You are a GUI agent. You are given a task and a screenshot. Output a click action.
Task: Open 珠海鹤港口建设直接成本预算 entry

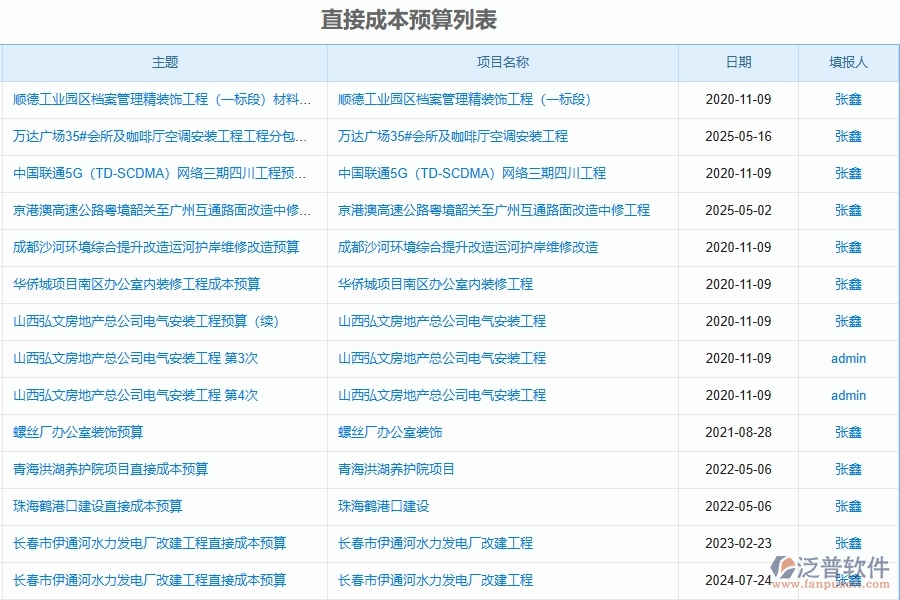96,506
